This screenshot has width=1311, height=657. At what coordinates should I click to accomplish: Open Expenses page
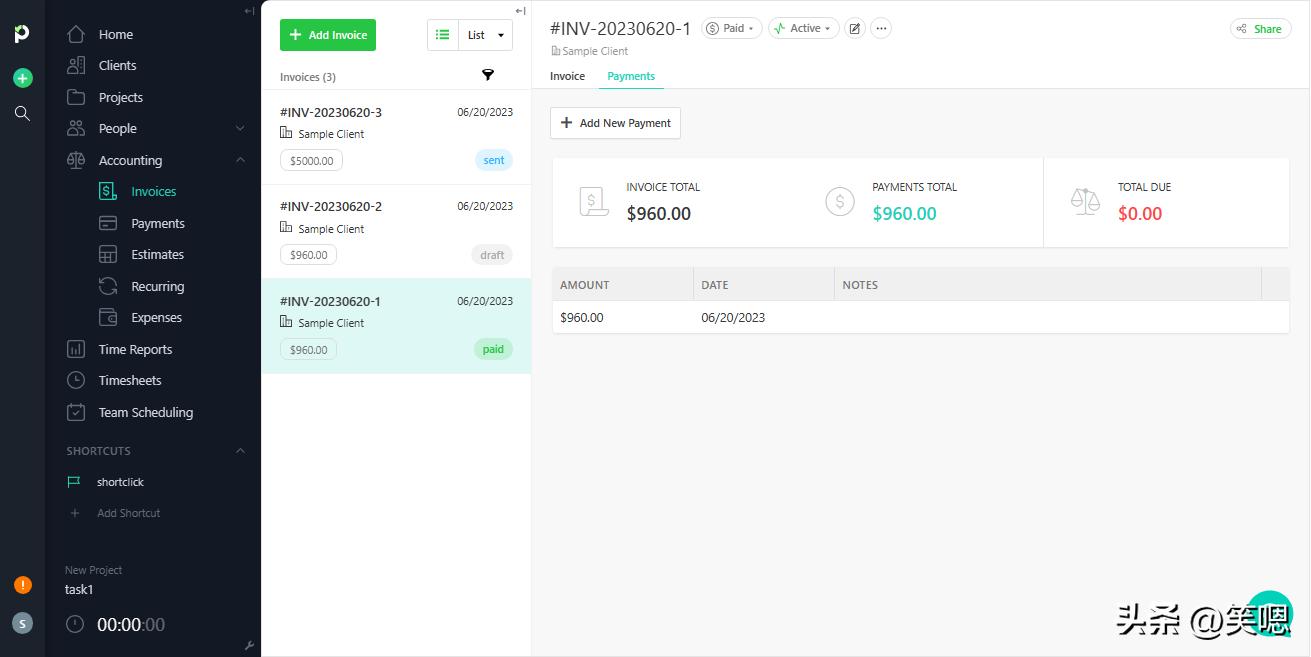pos(156,317)
